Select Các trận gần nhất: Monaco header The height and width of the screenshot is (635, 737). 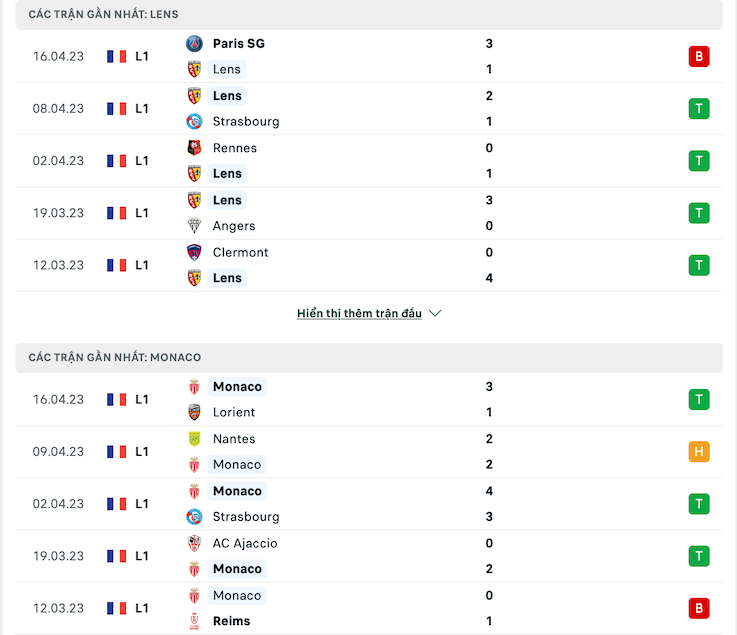point(368,358)
